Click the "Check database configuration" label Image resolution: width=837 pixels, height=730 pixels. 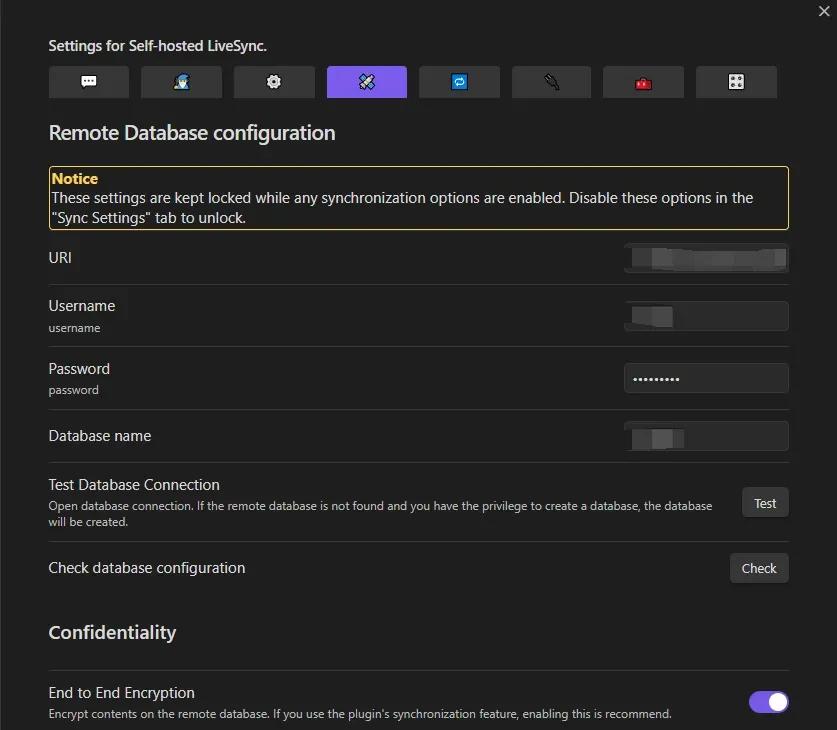pos(147,568)
